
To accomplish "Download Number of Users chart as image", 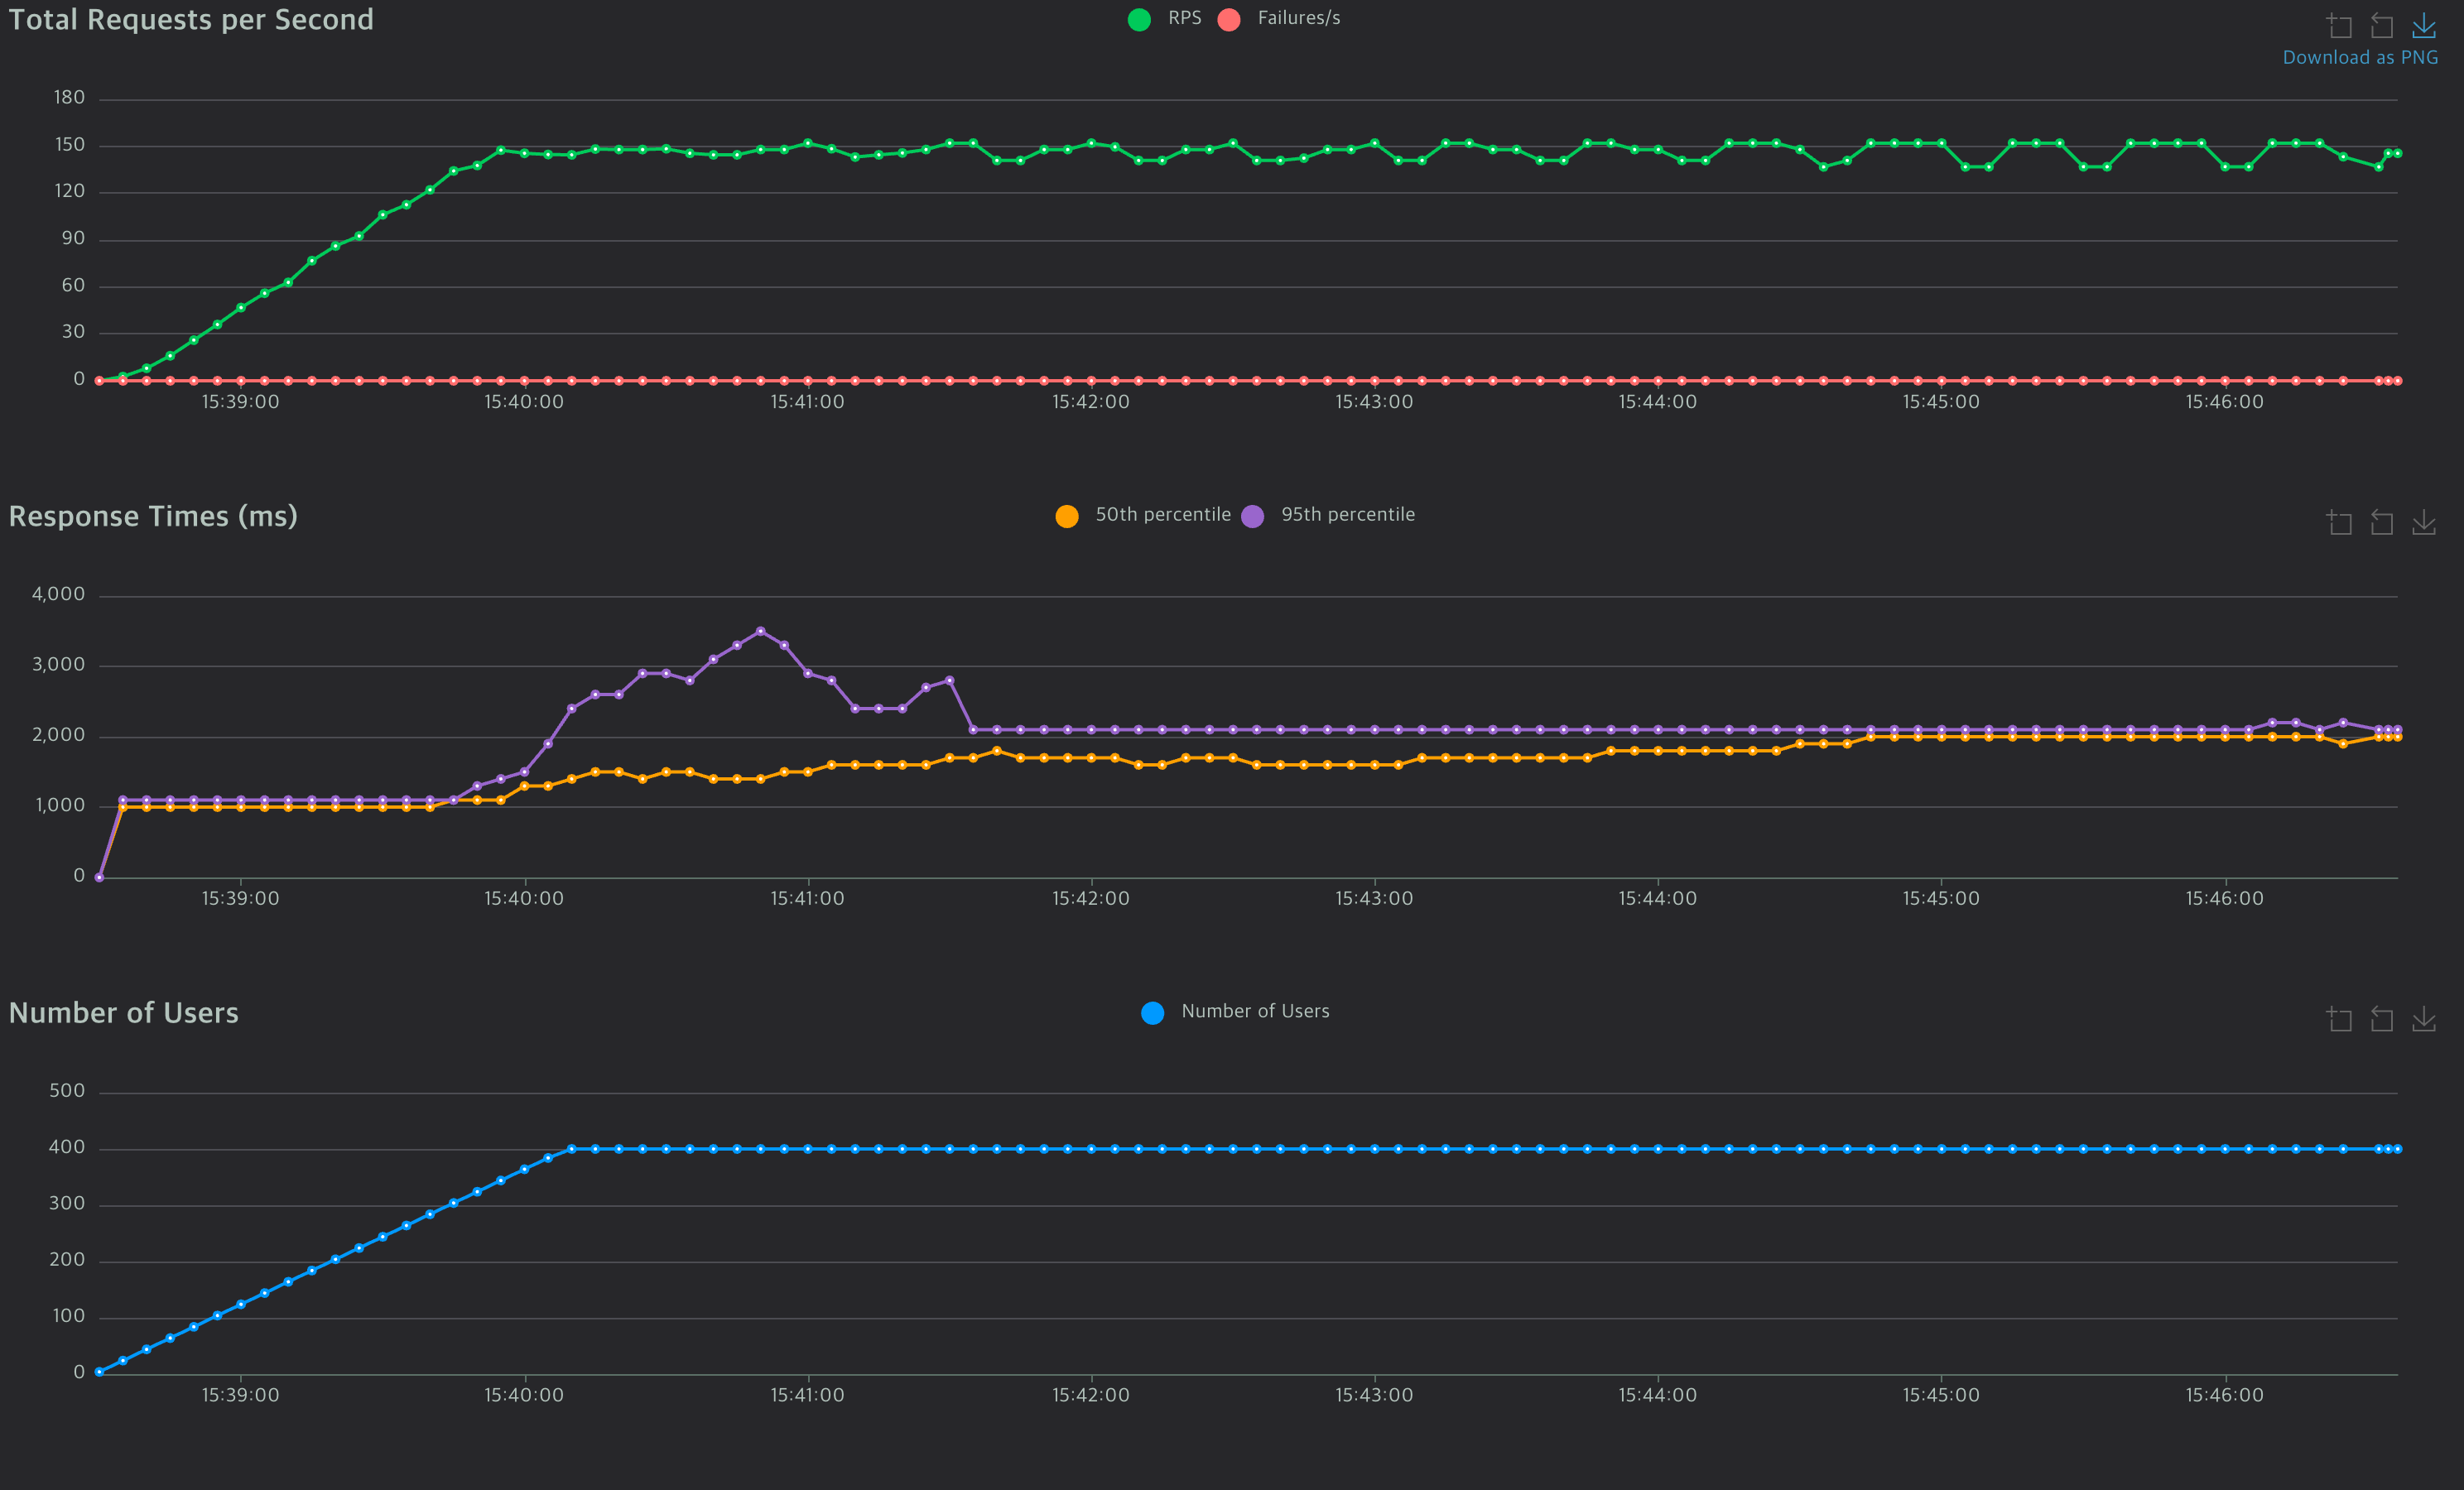I will coord(2423,1019).
